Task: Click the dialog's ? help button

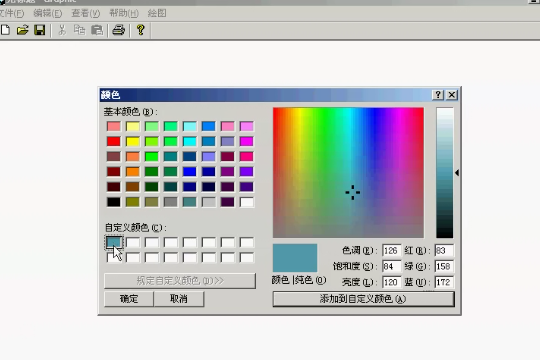Action: tap(438, 95)
